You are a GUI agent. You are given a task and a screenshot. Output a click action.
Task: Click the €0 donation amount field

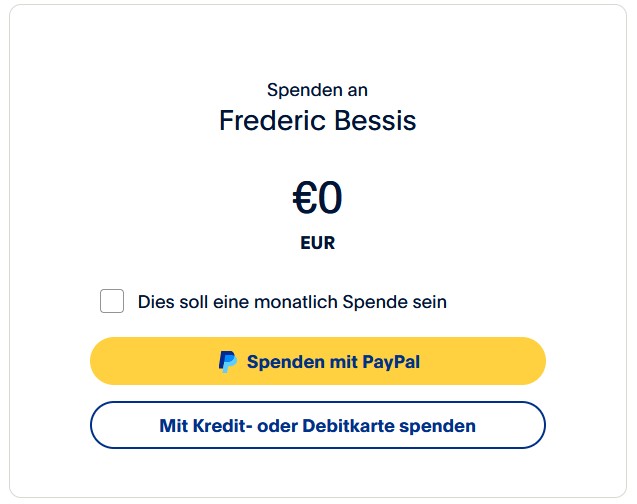tap(318, 199)
